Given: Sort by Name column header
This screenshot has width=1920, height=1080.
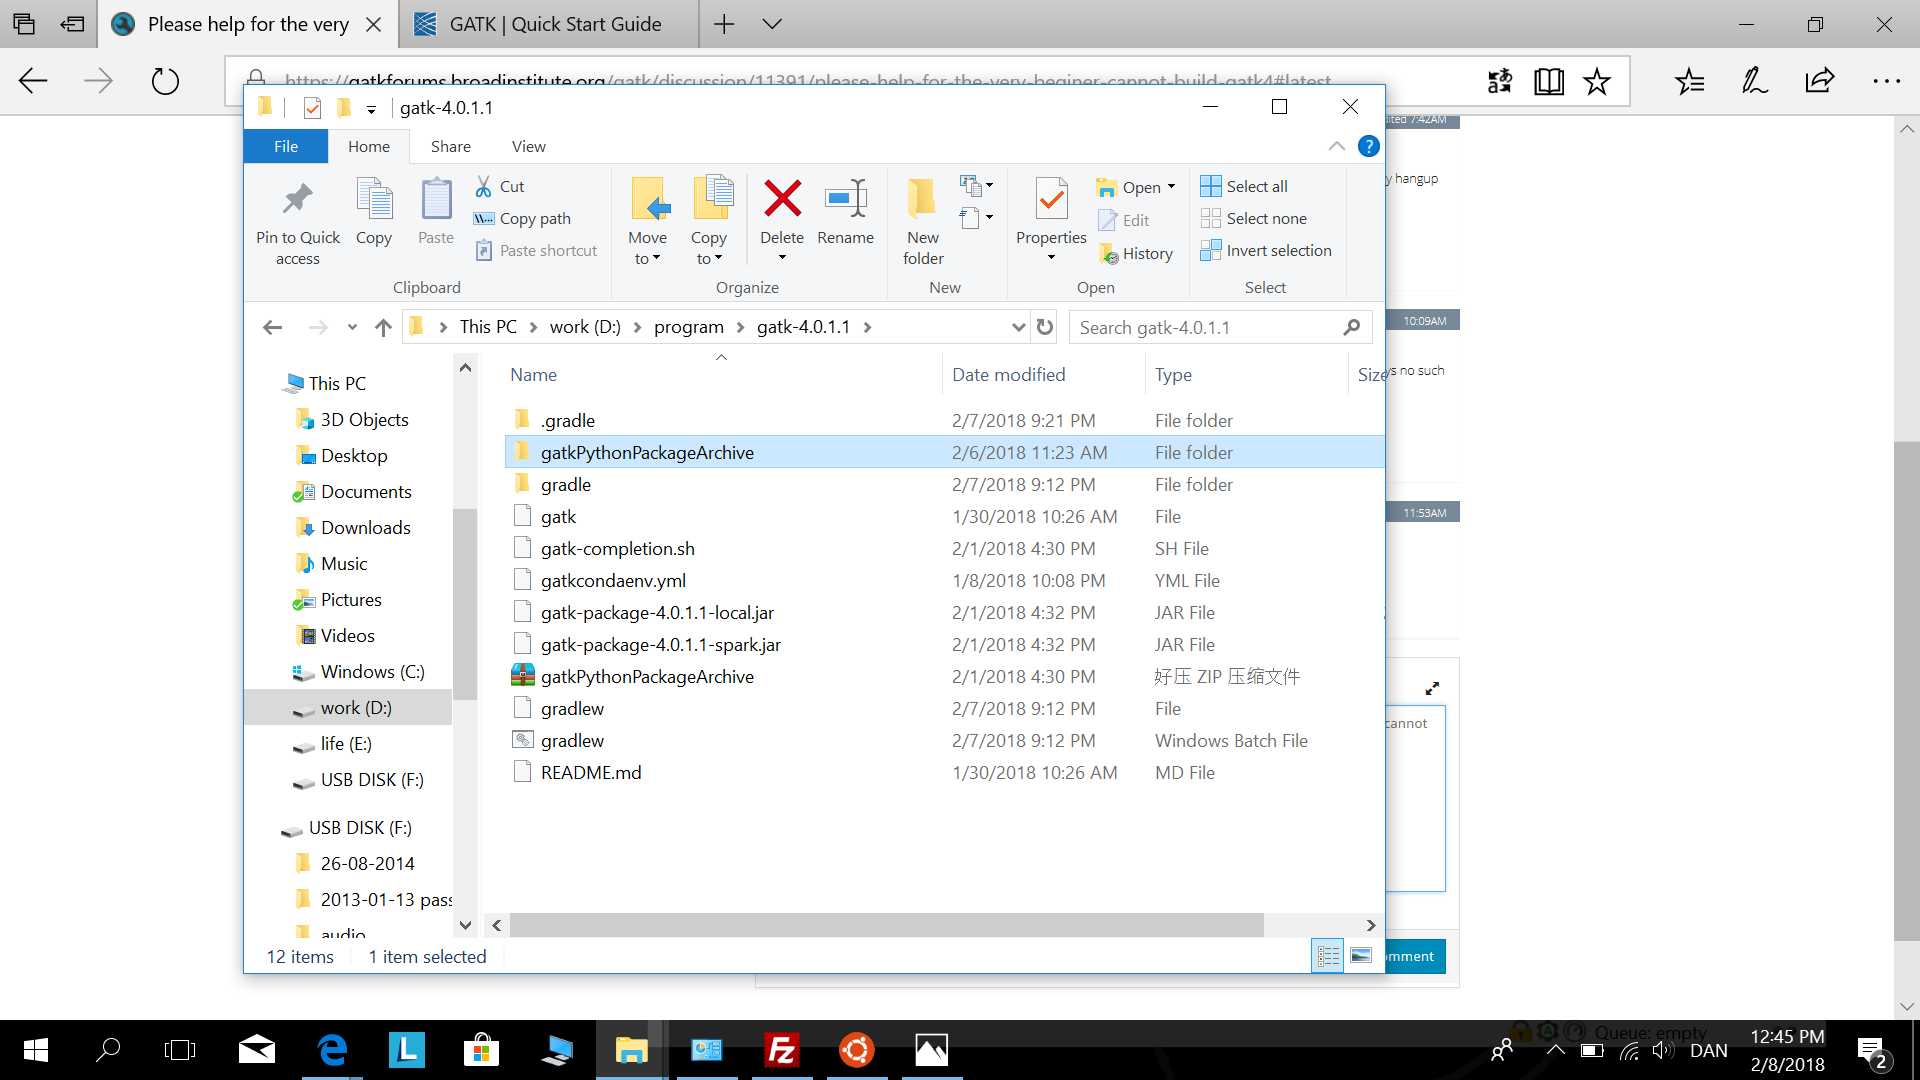Looking at the screenshot, I should click(720, 375).
